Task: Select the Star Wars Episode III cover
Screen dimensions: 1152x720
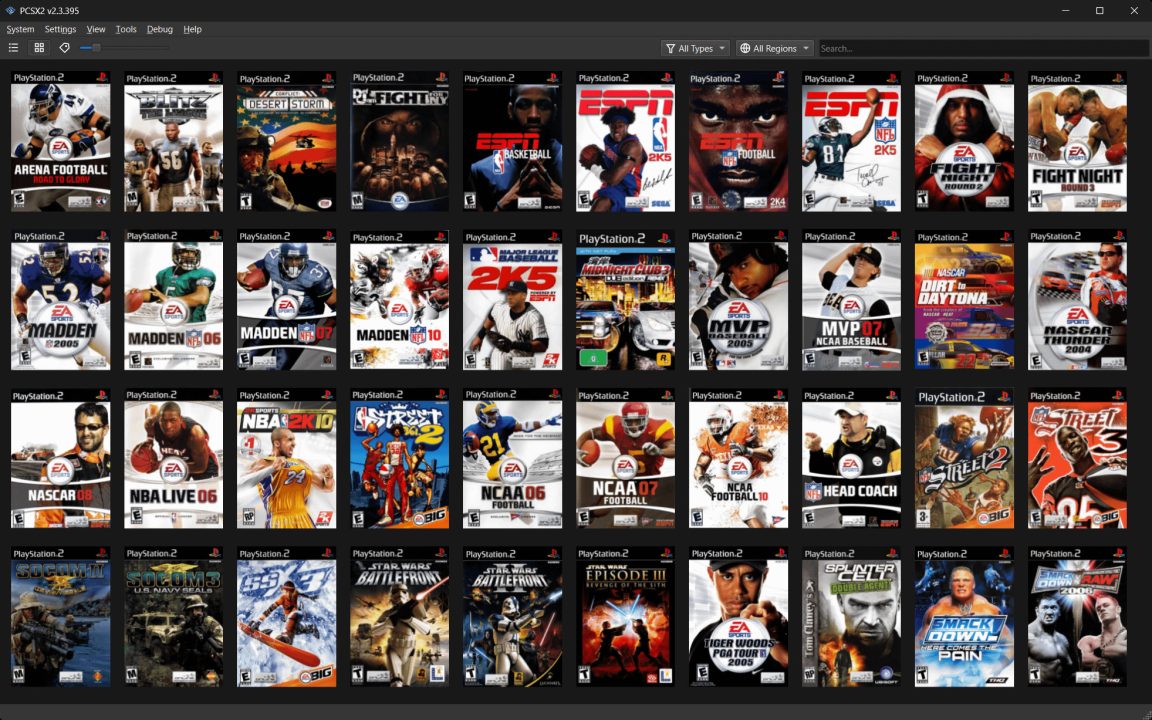Action: (625, 617)
